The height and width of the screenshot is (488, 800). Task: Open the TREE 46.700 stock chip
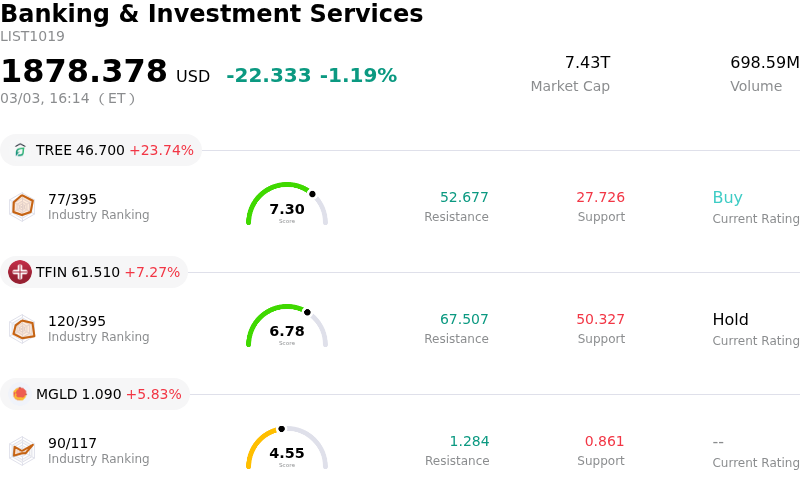(x=101, y=150)
